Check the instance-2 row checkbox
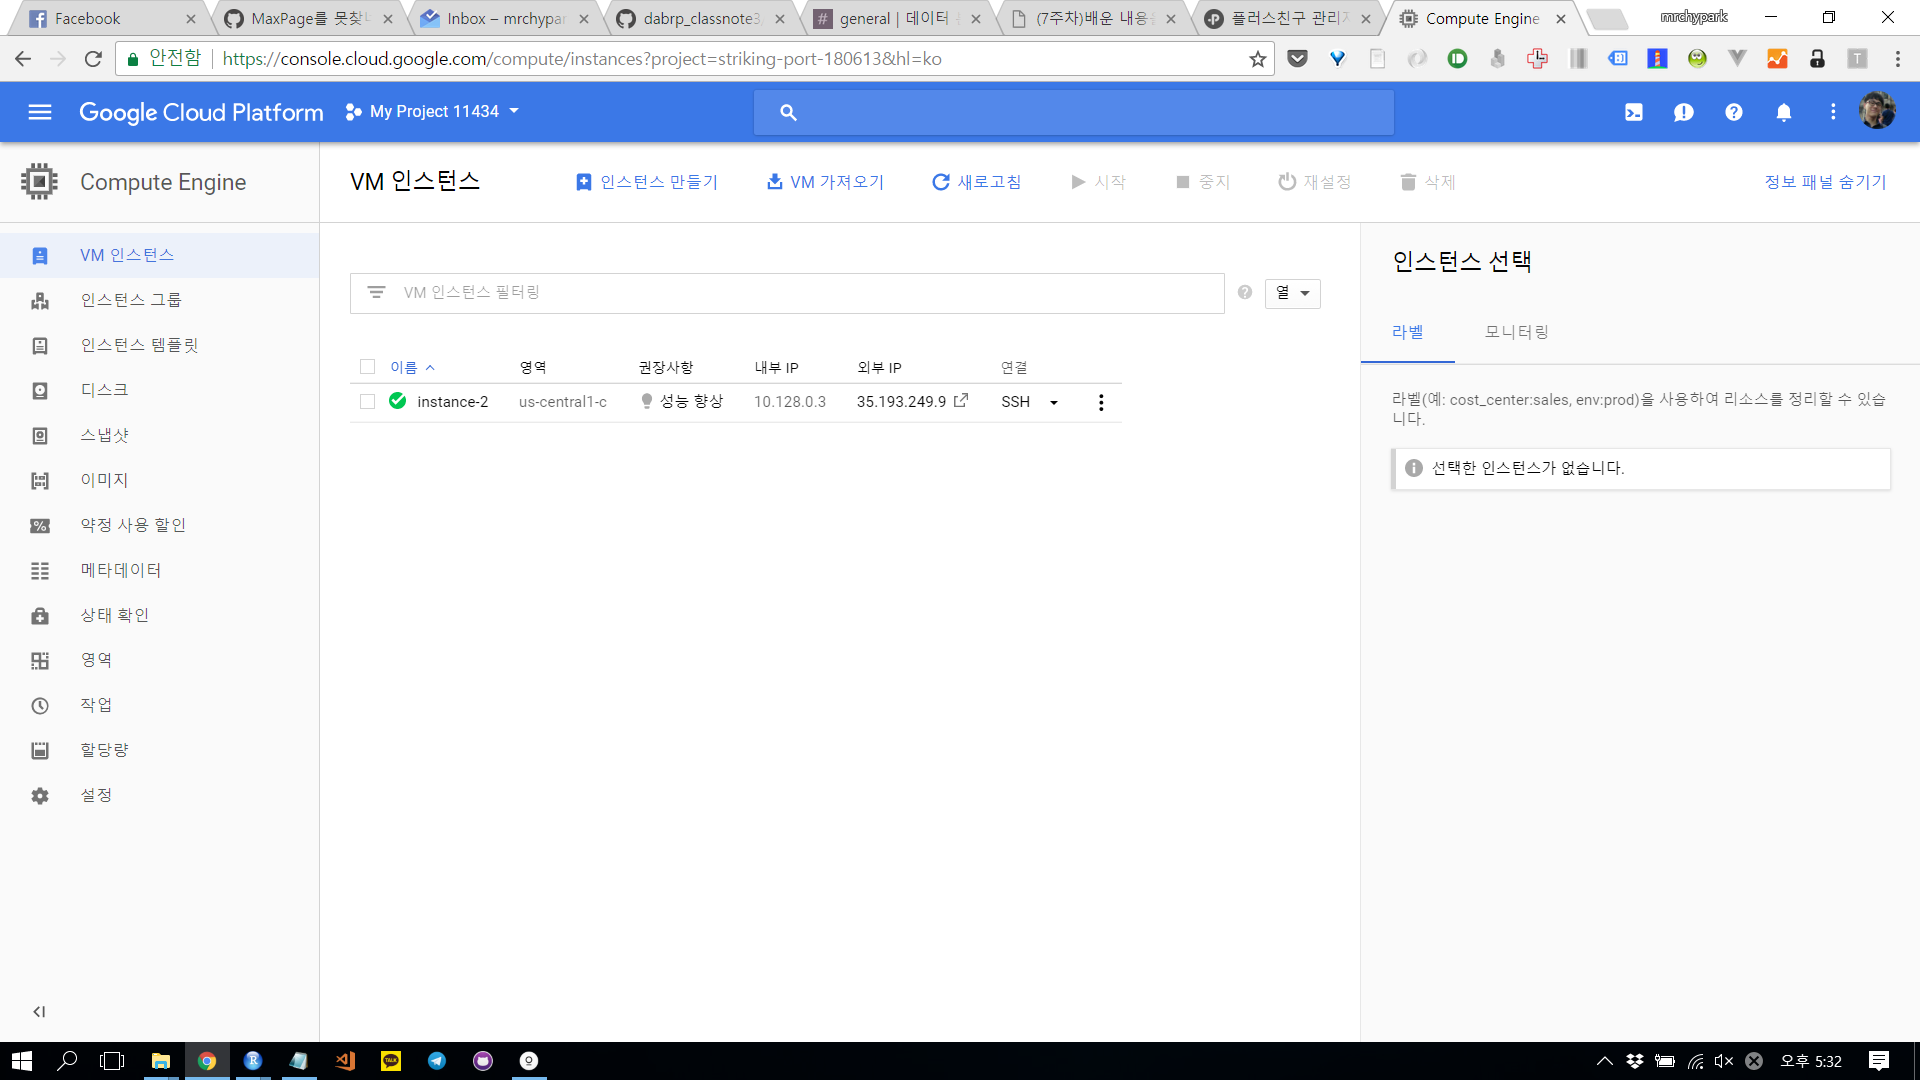The height and width of the screenshot is (1080, 1920). coord(367,401)
